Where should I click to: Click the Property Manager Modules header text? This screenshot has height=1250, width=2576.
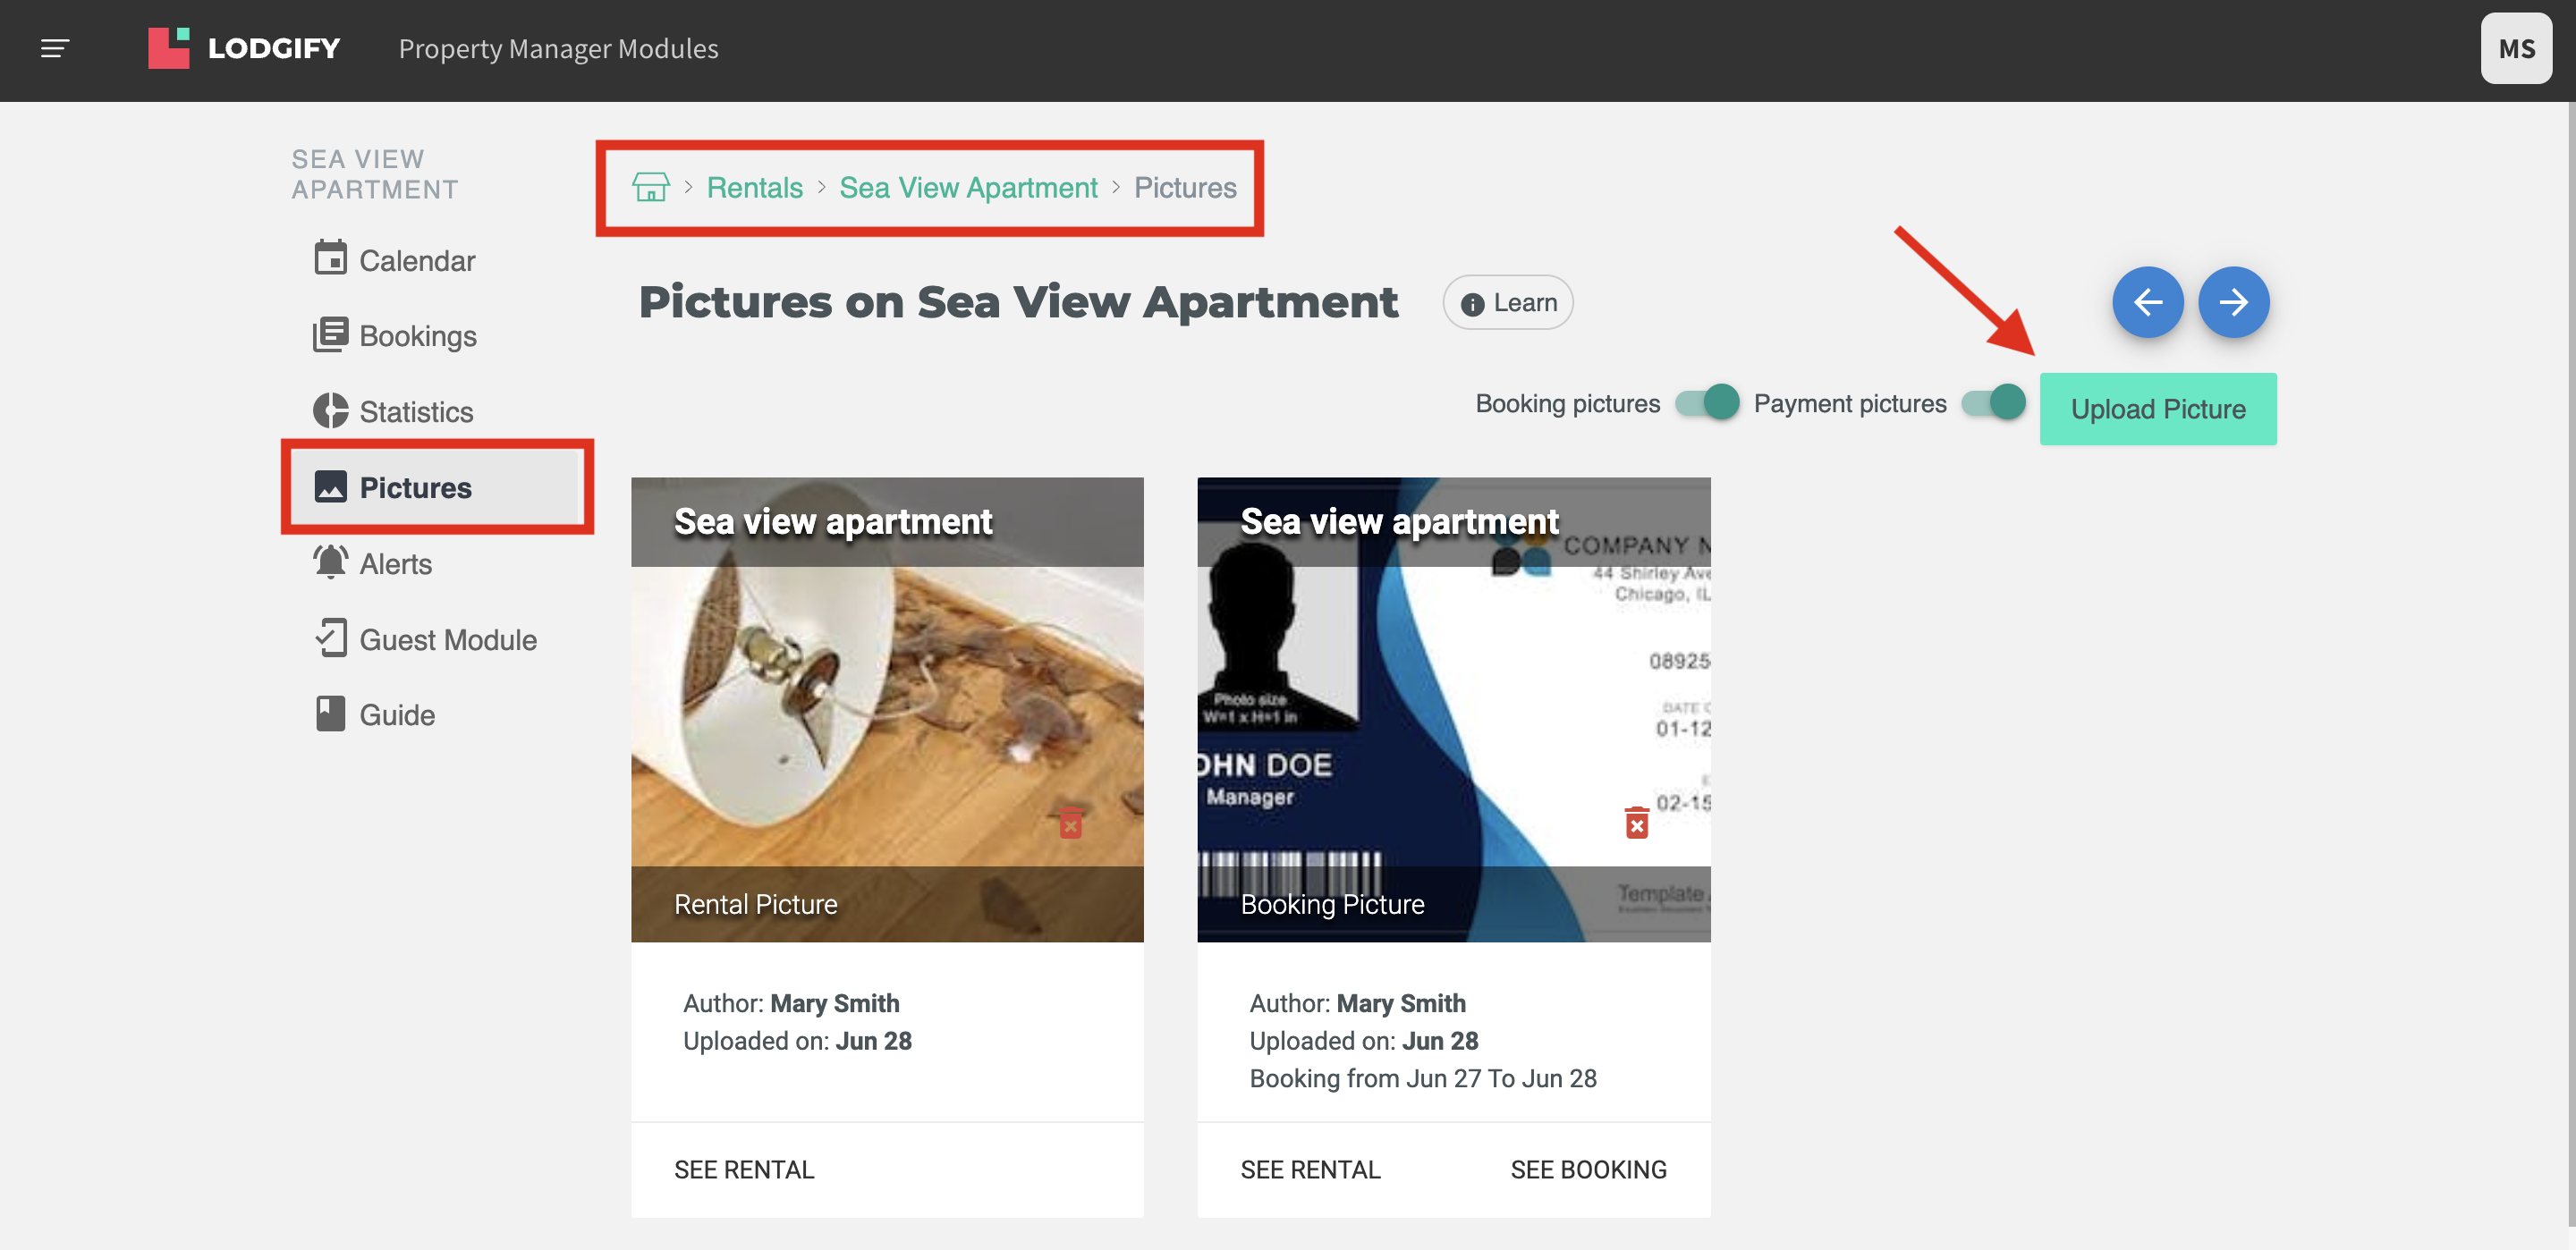pos(558,48)
